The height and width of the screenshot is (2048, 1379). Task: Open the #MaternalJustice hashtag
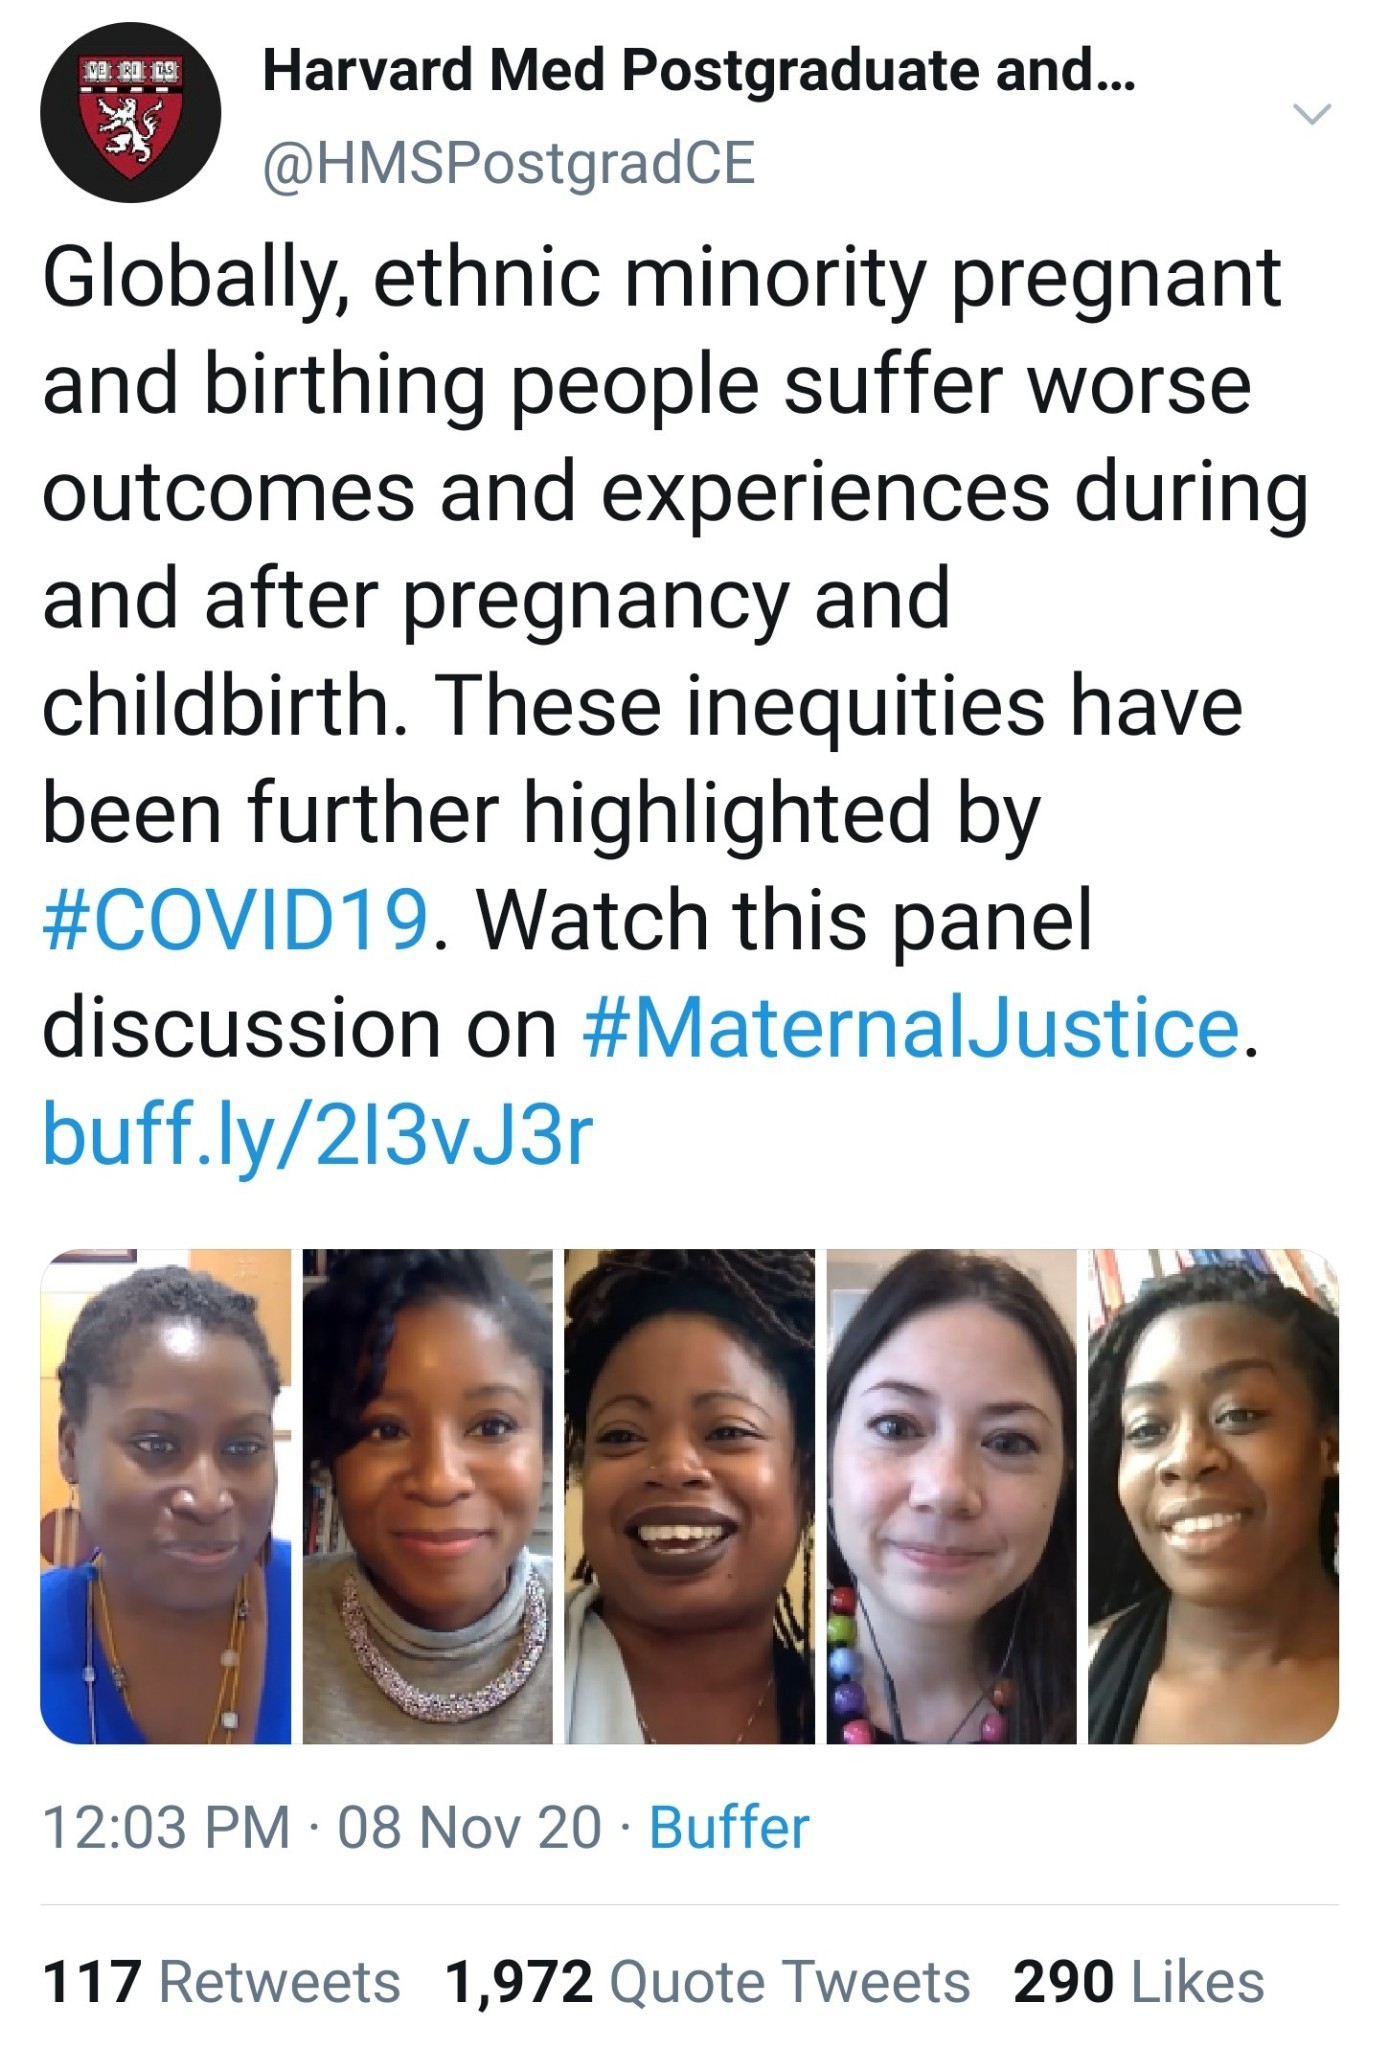pyautogui.click(x=911, y=1028)
